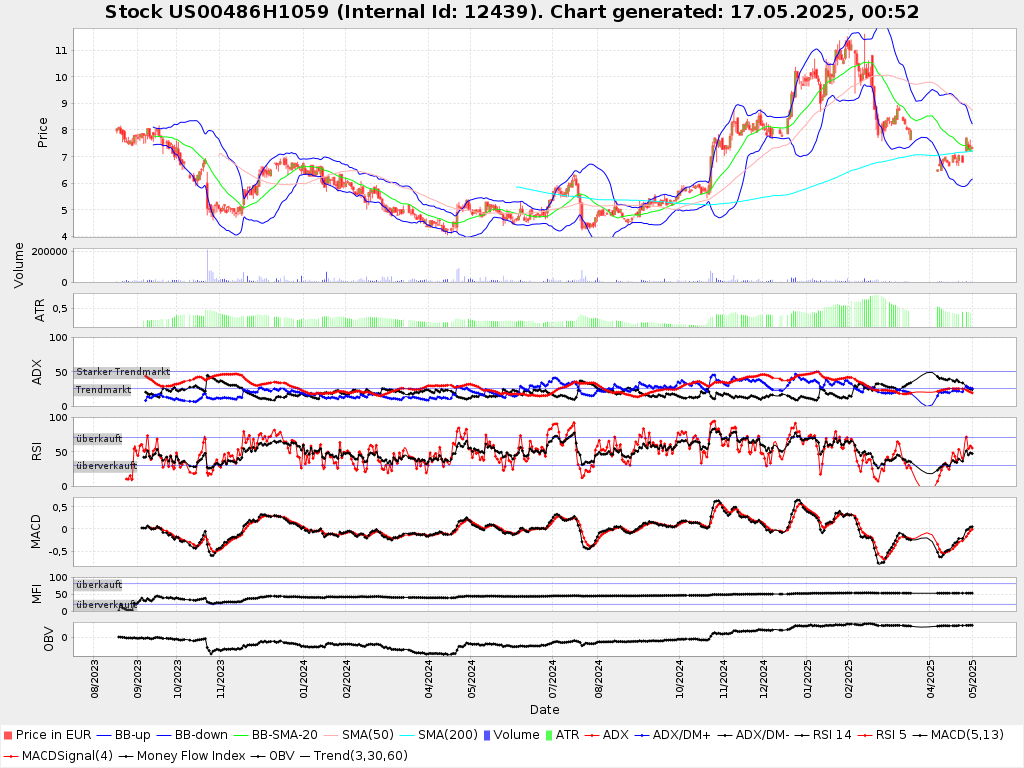Click the 01/2025 date tick label

(x=807, y=679)
